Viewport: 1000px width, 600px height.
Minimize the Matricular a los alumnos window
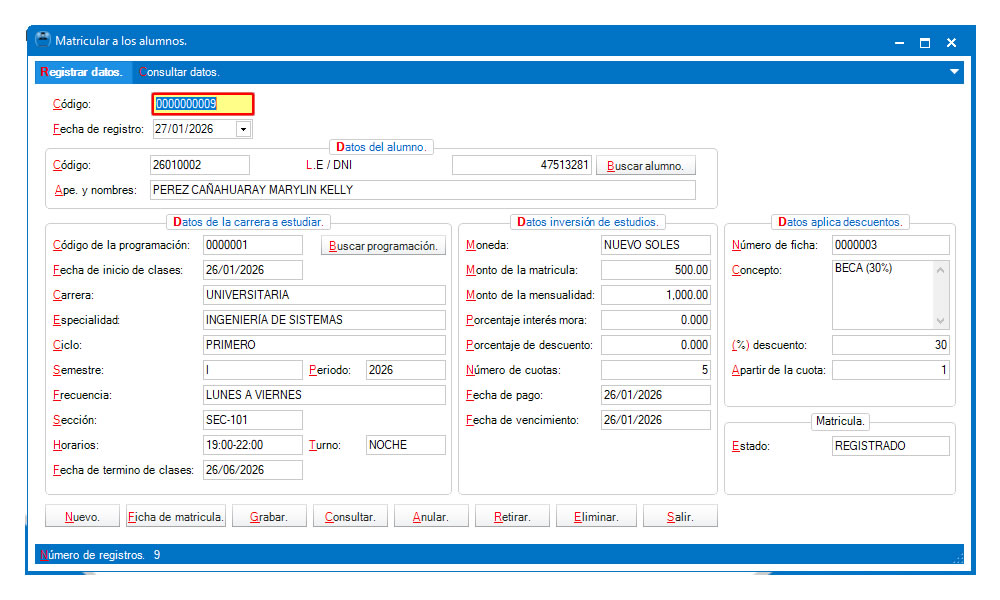[899, 43]
